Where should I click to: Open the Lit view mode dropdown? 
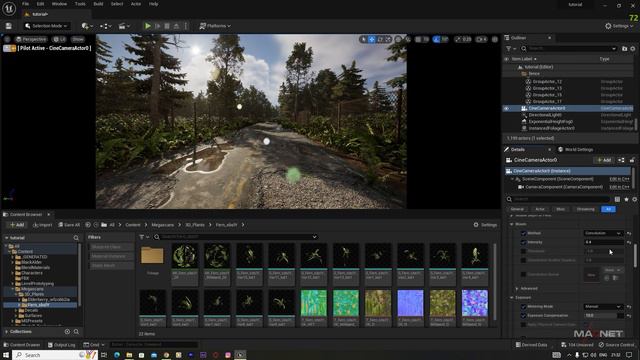pyautogui.click(x=59, y=39)
